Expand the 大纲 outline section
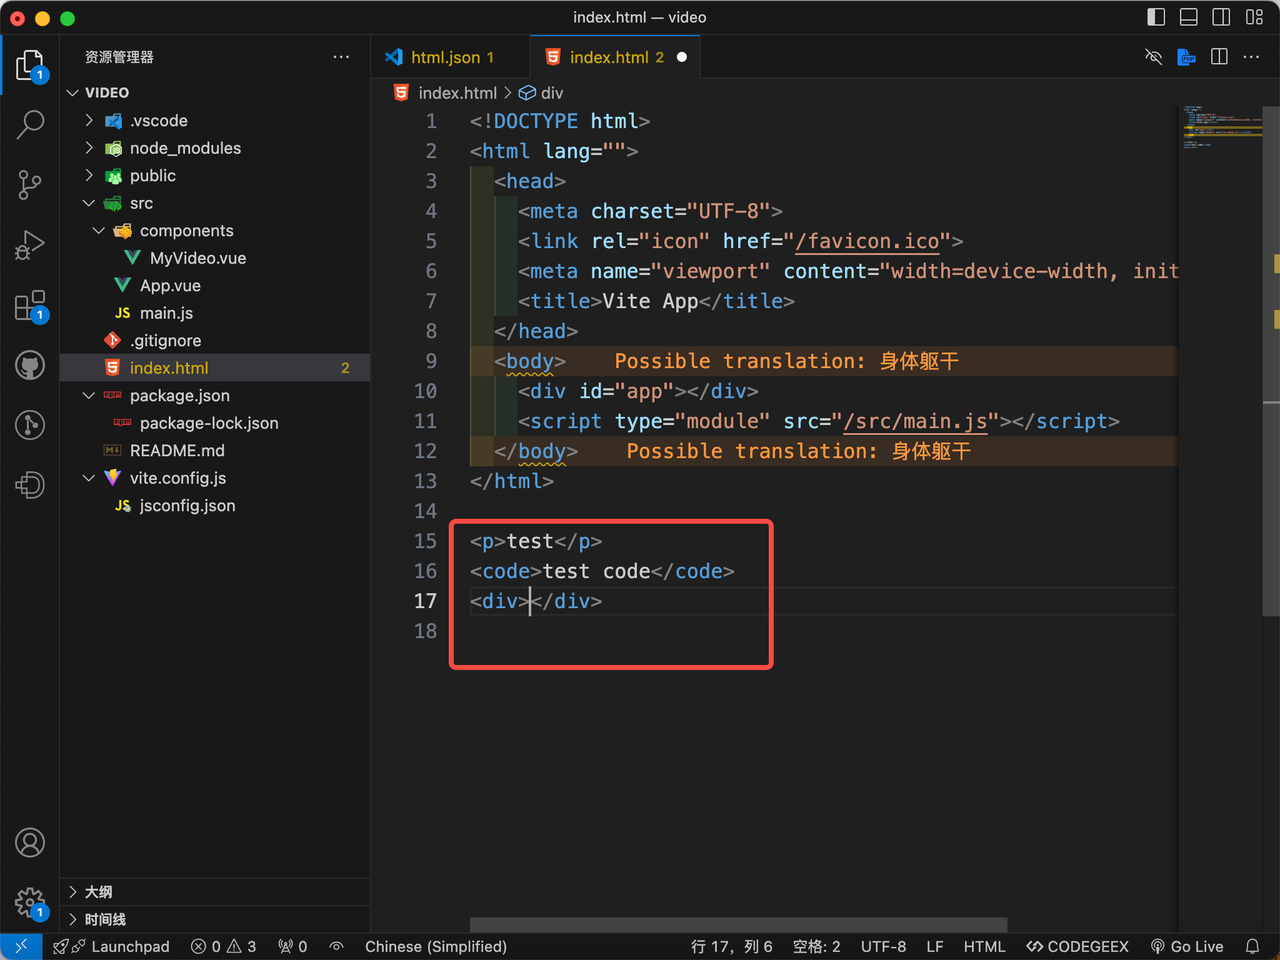The image size is (1280, 960). (98, 892)
